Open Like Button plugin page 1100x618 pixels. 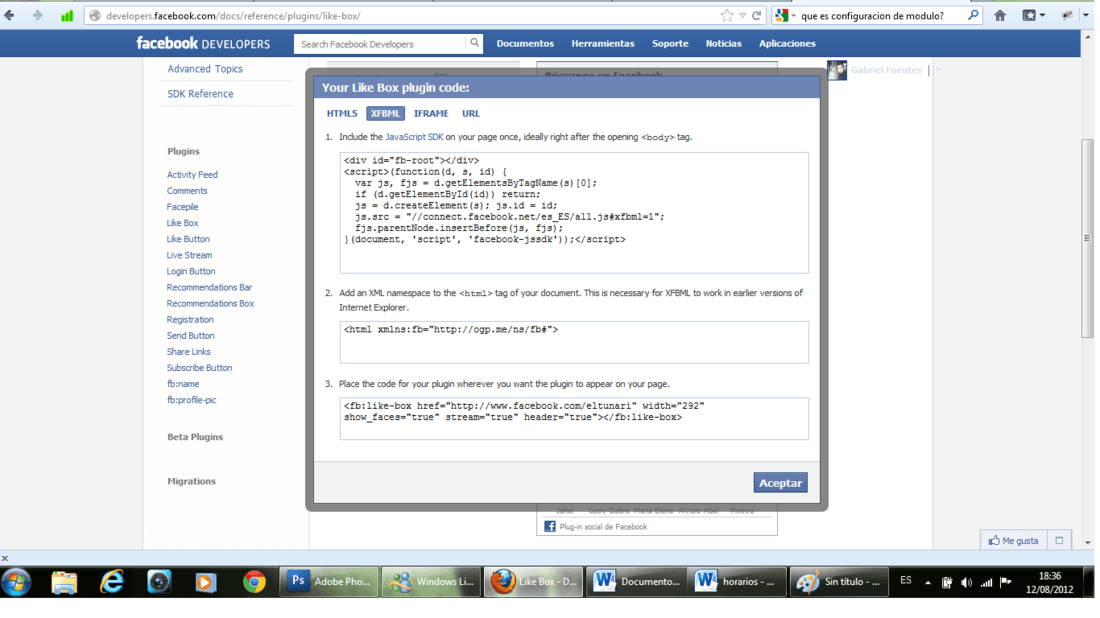point(188,239)
